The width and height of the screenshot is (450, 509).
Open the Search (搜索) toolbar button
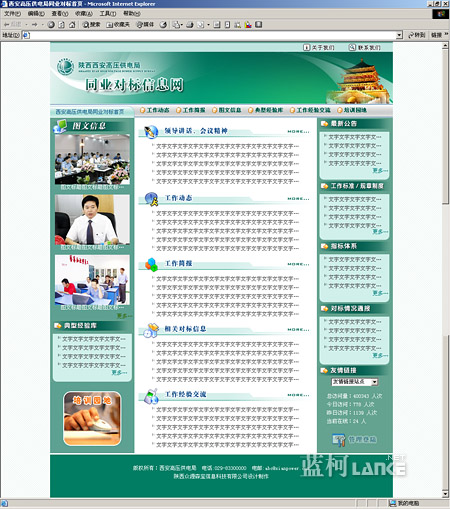click(x=91, y=25)
